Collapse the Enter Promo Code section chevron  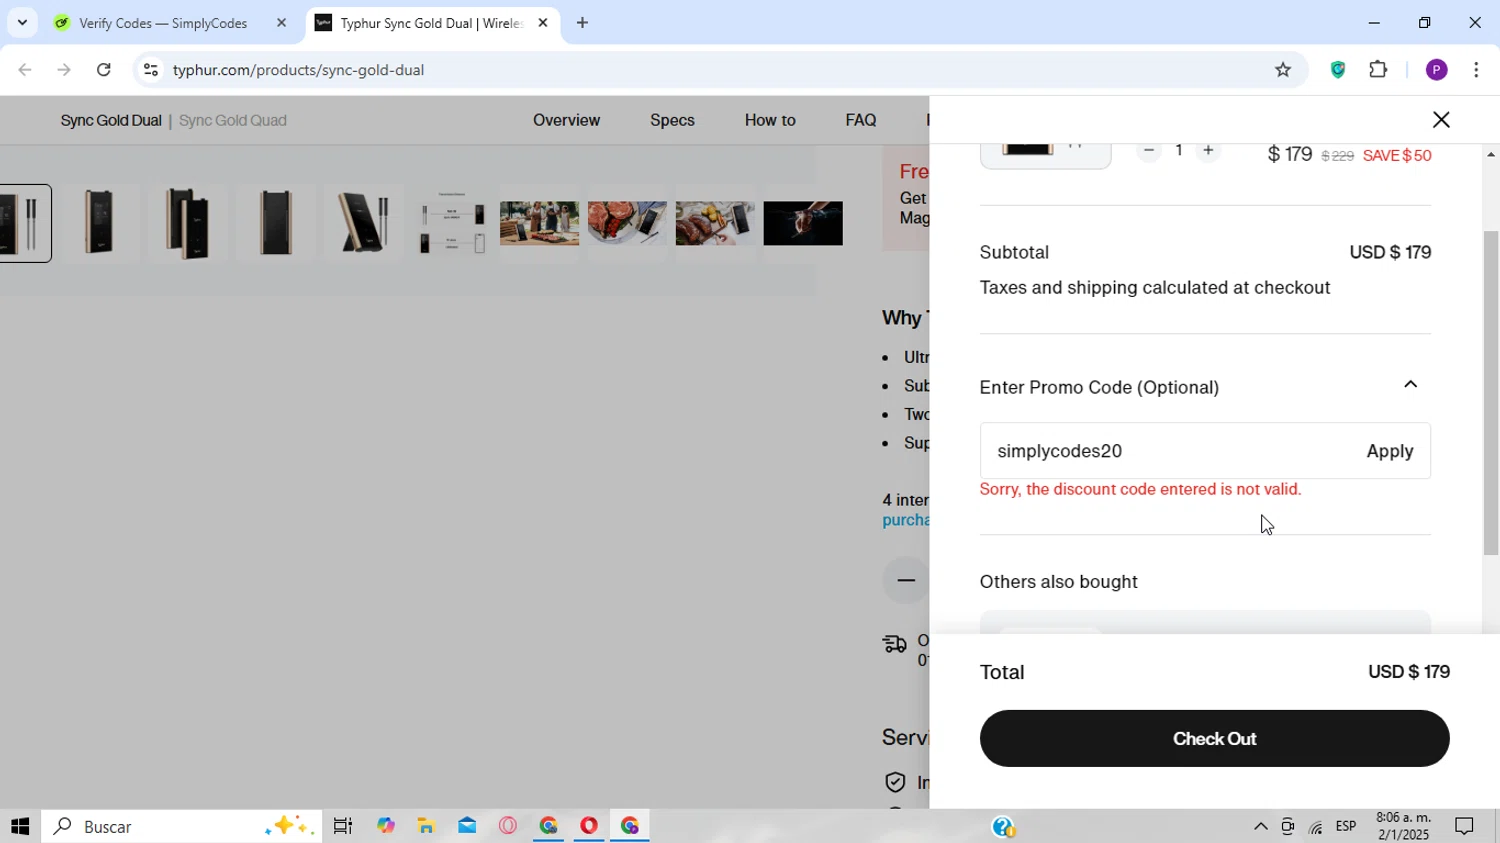point(1410,385)
